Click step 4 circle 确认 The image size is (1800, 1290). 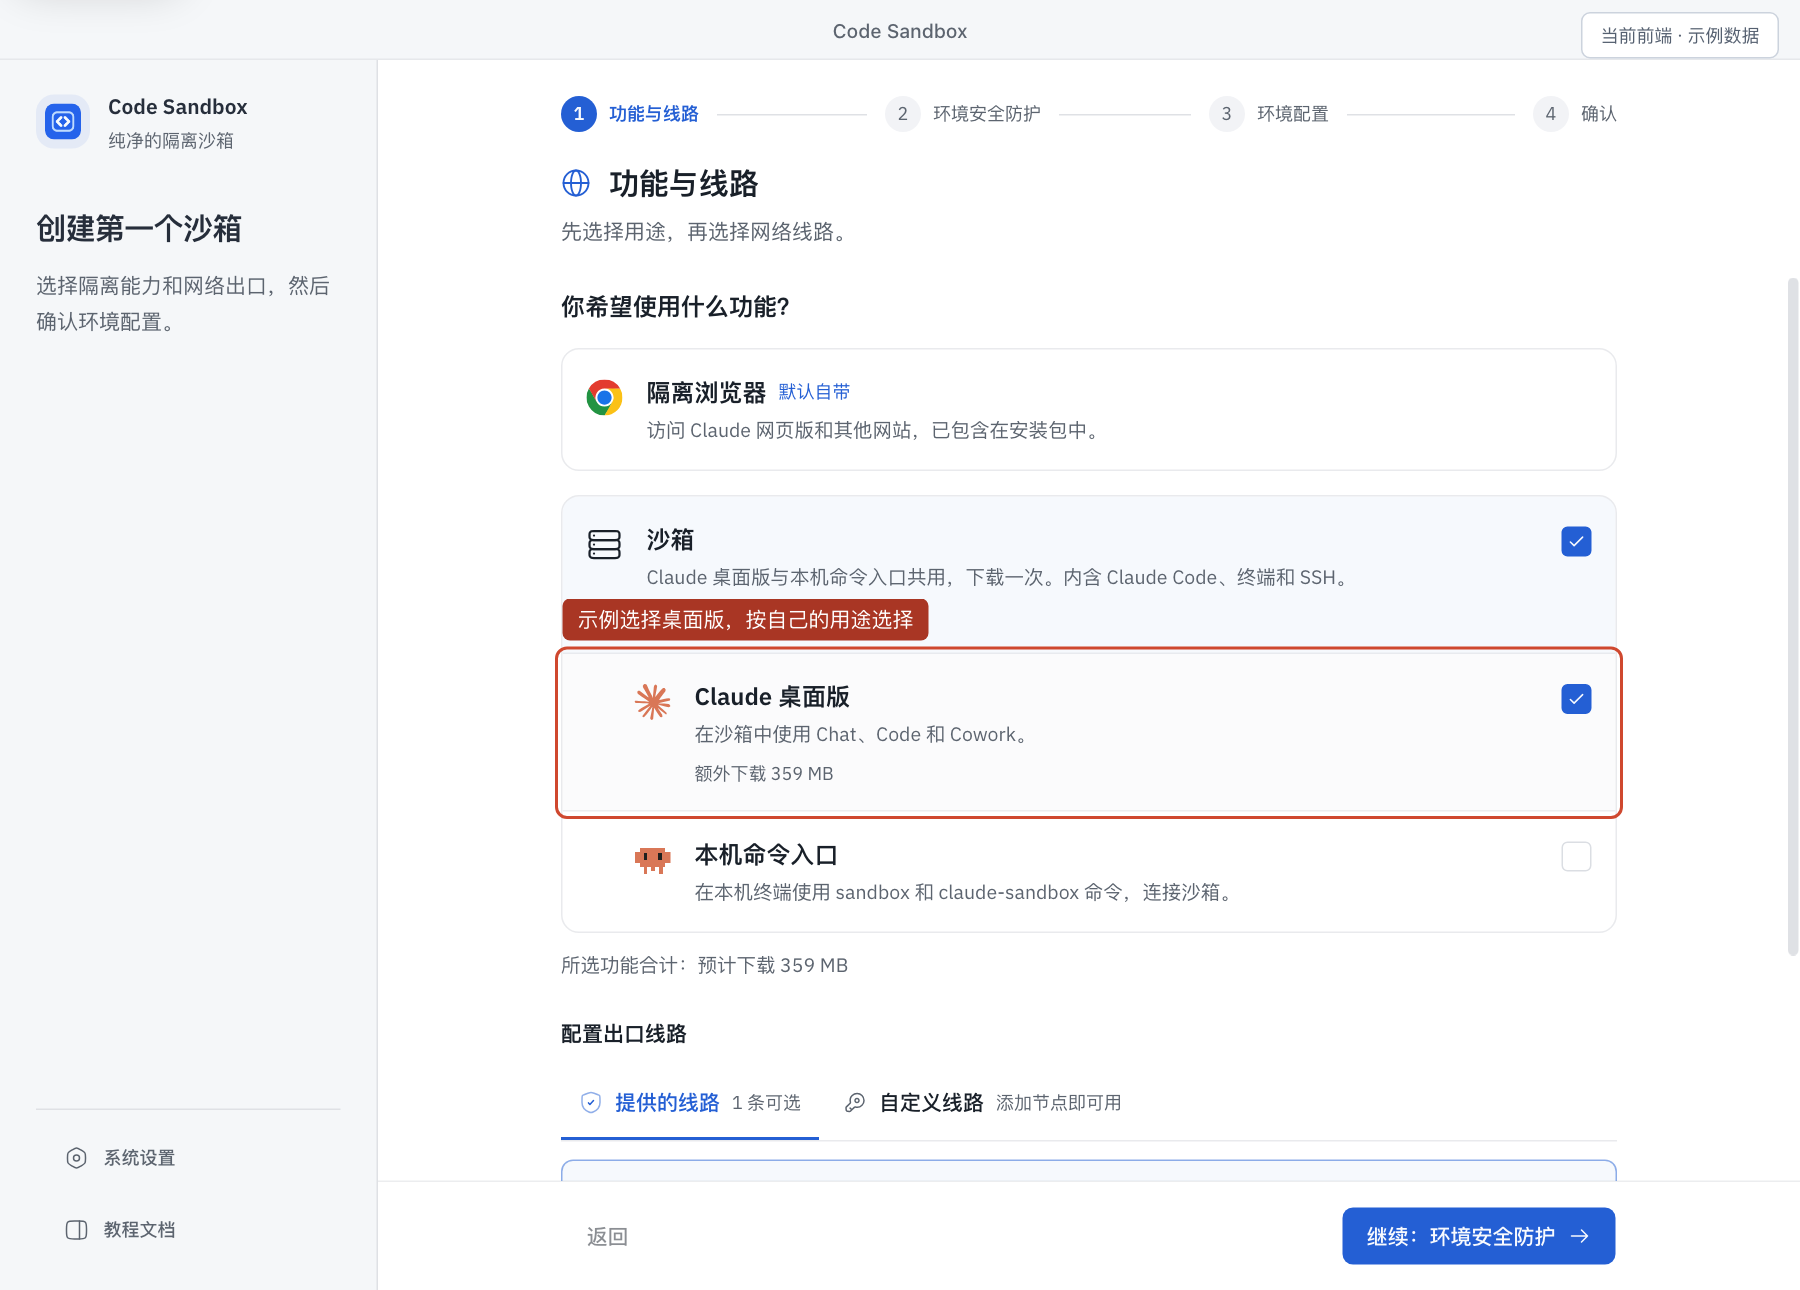1551,114
